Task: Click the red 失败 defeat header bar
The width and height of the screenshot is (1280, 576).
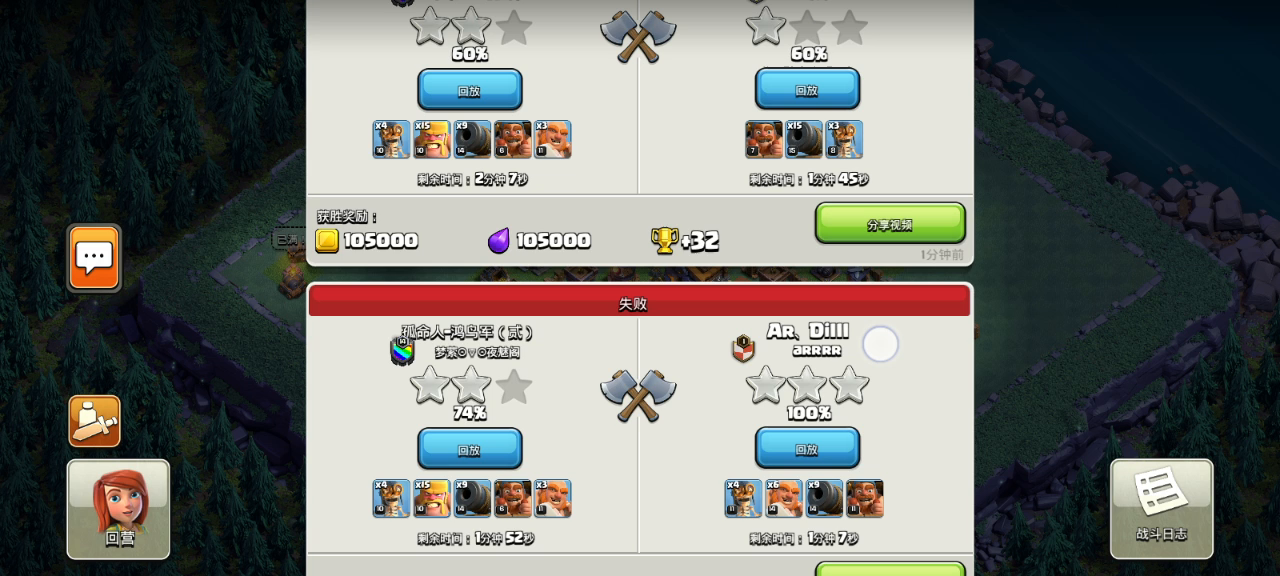Action: (x=639, y=302)
